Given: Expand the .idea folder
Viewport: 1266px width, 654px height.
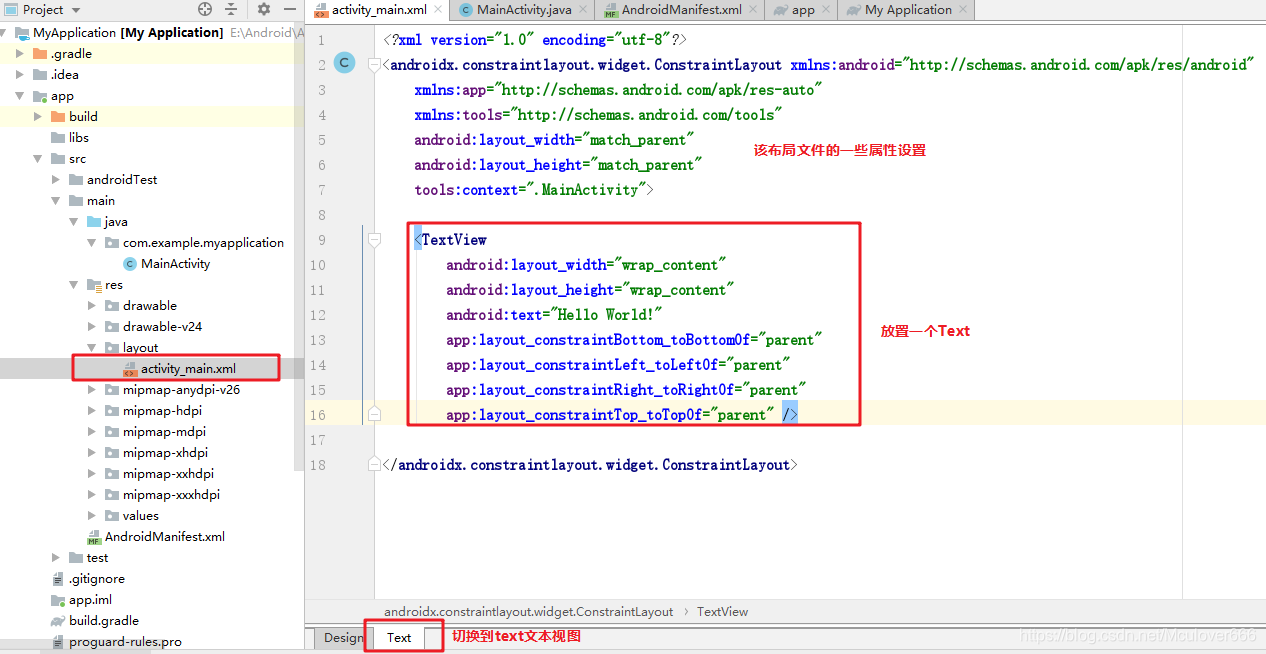Looking at the screenshot, I should point(21,75).
